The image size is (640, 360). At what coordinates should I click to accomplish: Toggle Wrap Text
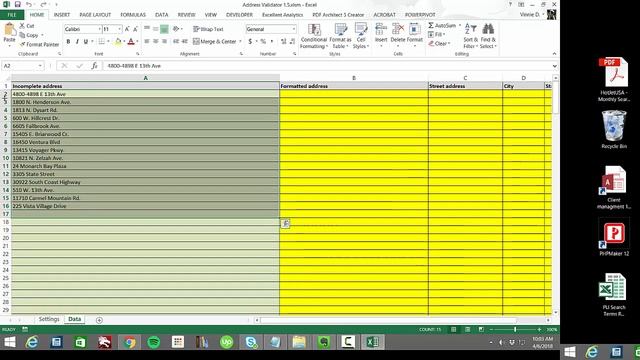[209, 29]
